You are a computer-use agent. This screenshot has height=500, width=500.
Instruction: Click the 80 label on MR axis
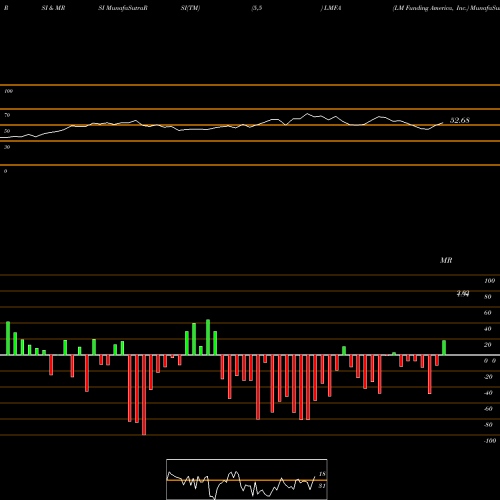point(488,297)
